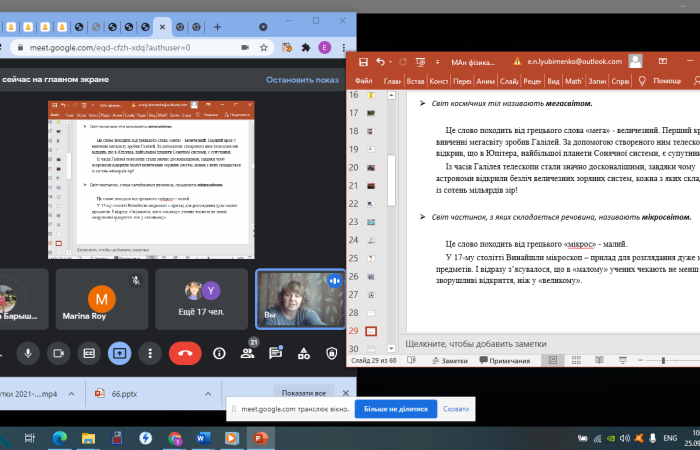Mute the microphone in Google Meet
700x450 pixels.
pyautogui.click(x=26, y=352)
